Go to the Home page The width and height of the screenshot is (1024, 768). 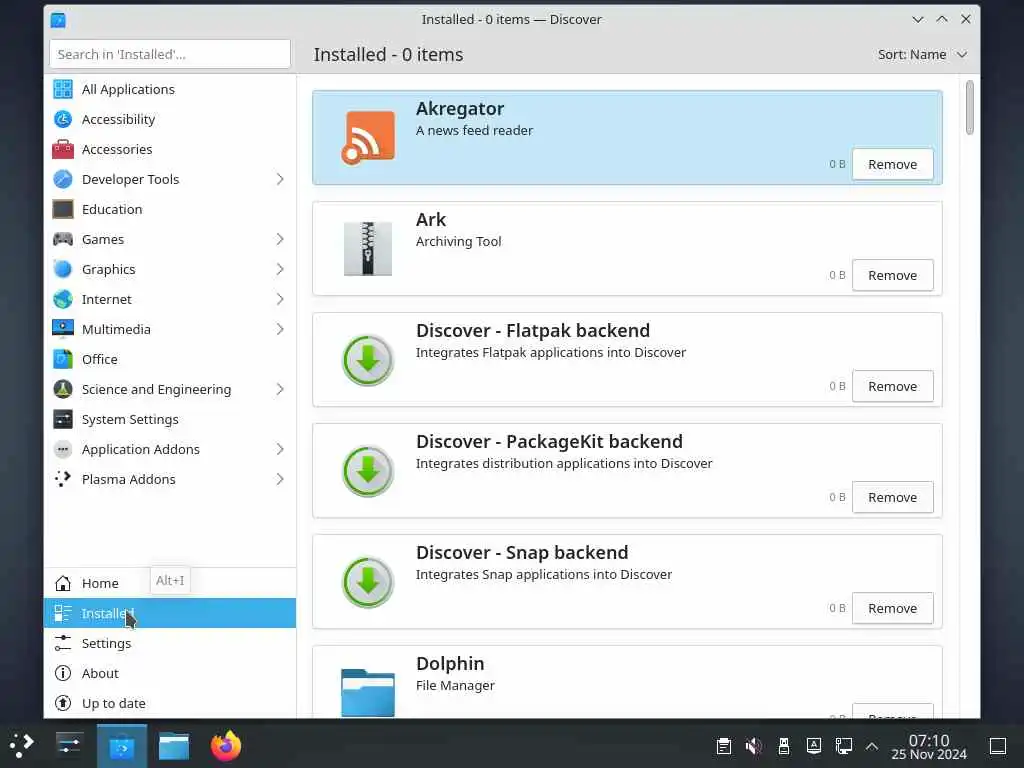click(x=170, y=583)
